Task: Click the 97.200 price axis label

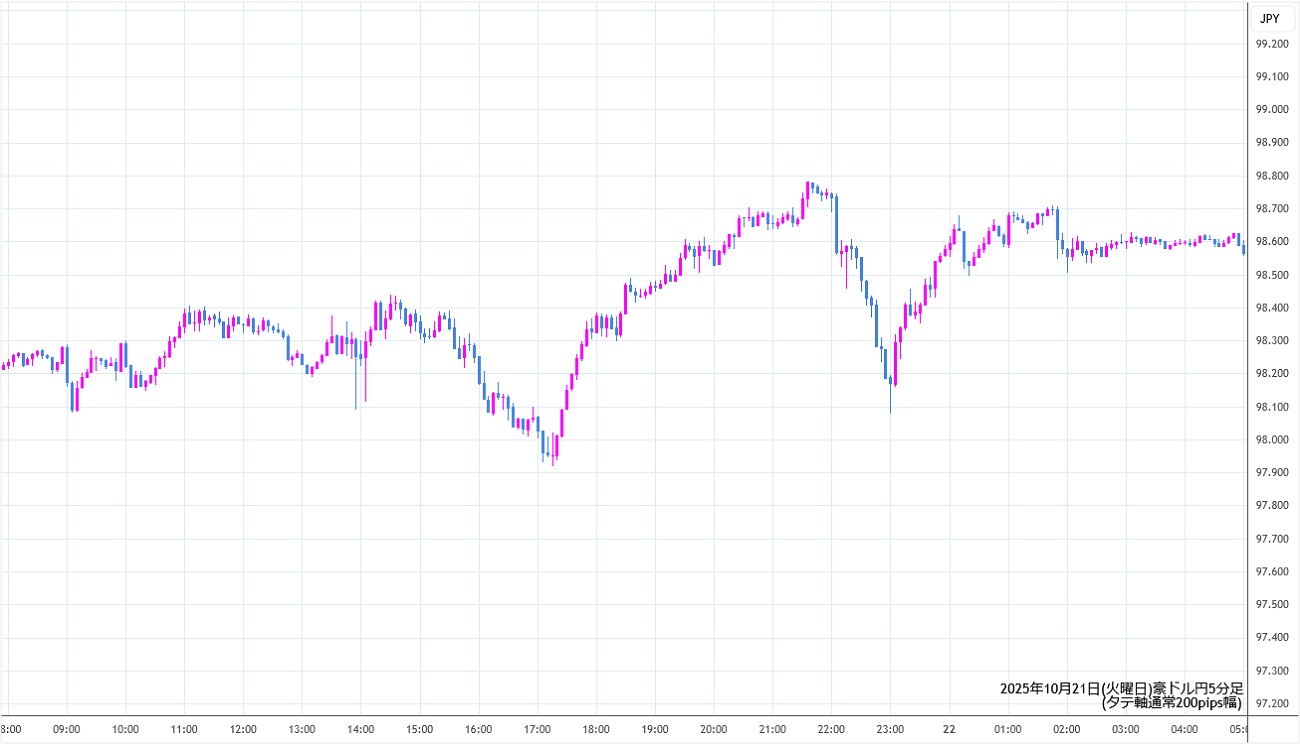Action: tap(1272, 704)
